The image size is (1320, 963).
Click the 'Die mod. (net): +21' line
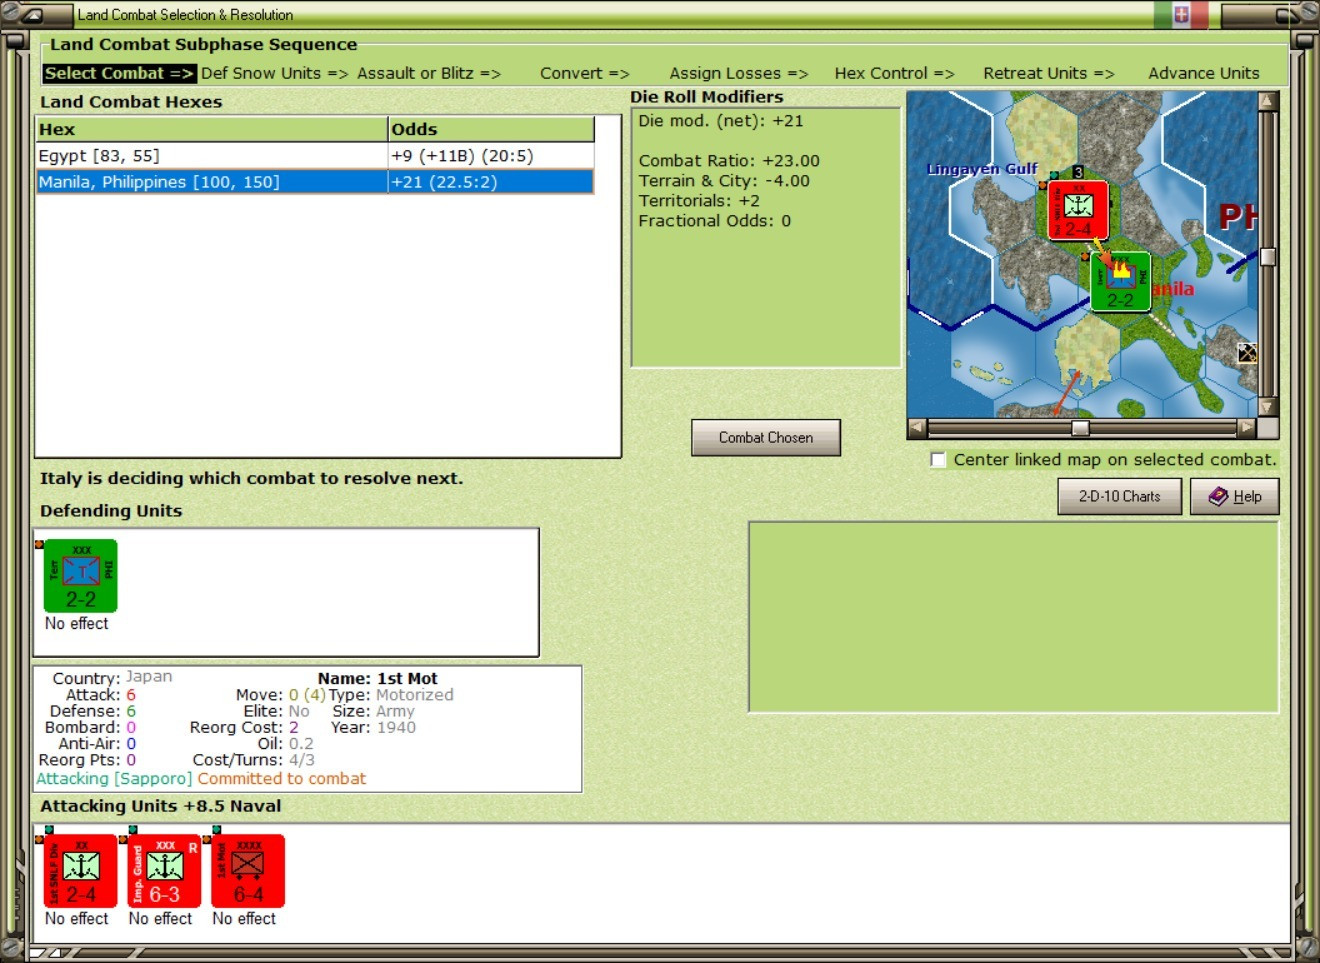[721, 121]
